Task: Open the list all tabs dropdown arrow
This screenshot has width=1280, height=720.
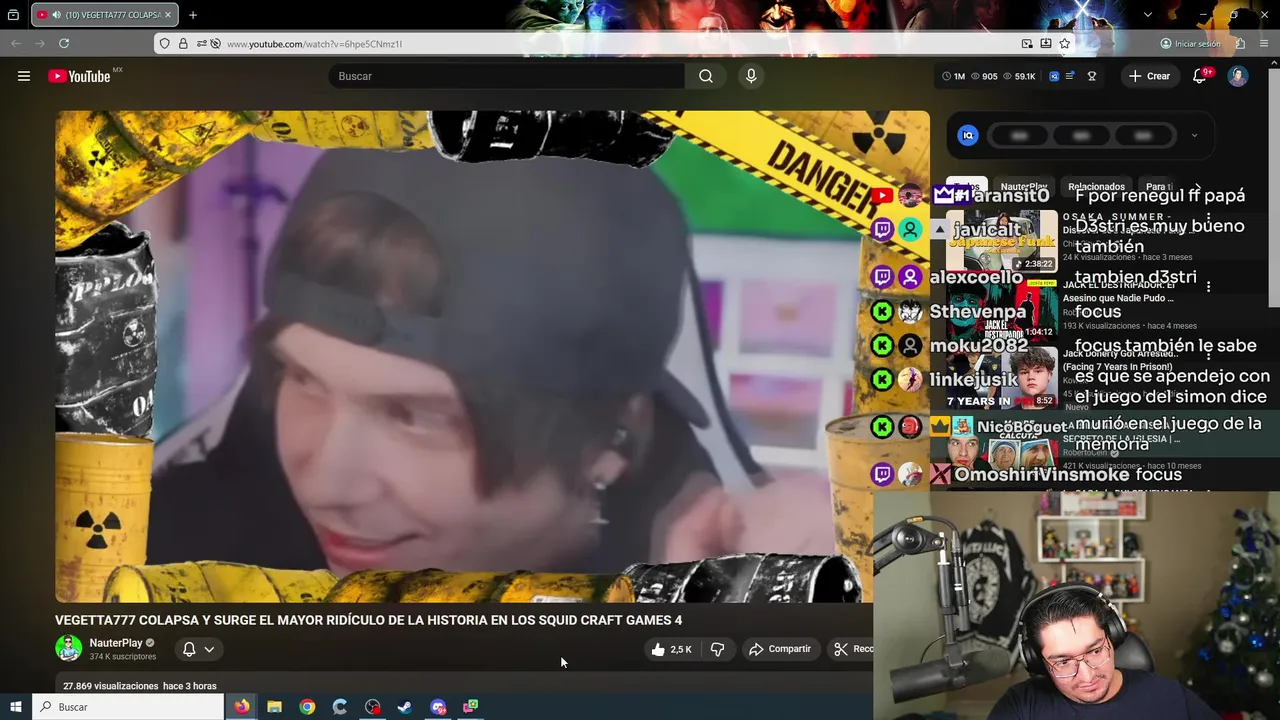Action: tap(1148, 15)
